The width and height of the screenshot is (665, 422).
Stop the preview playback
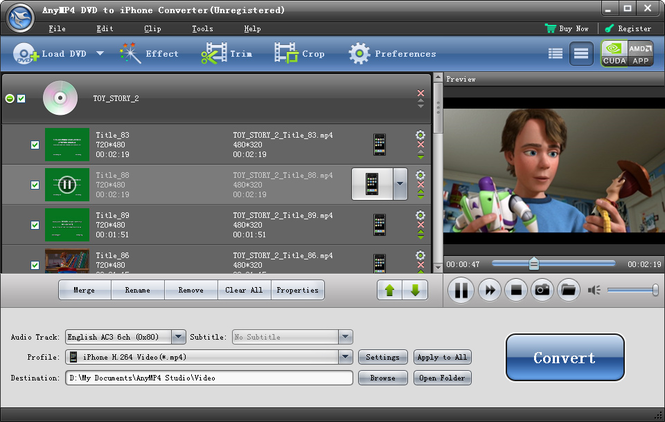coord(516,290)
